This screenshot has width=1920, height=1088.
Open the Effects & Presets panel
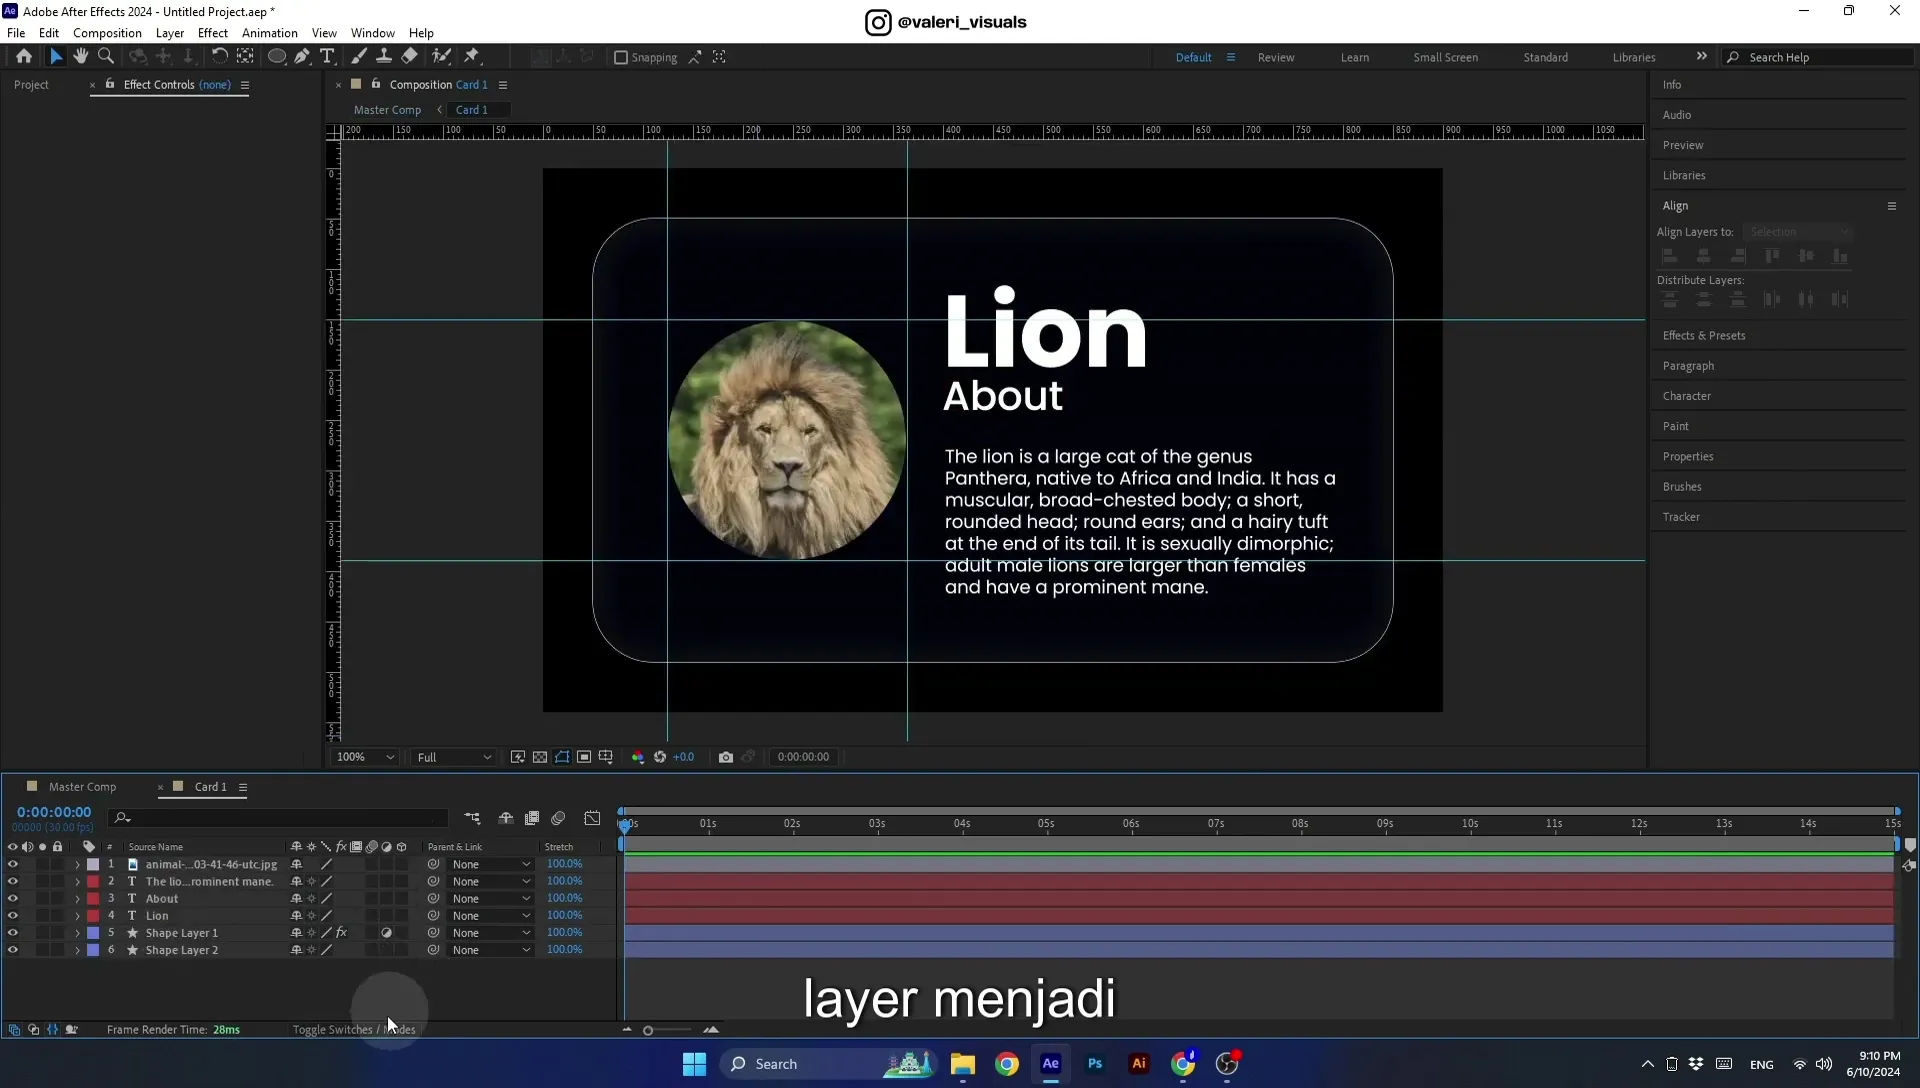point(1704,336)
